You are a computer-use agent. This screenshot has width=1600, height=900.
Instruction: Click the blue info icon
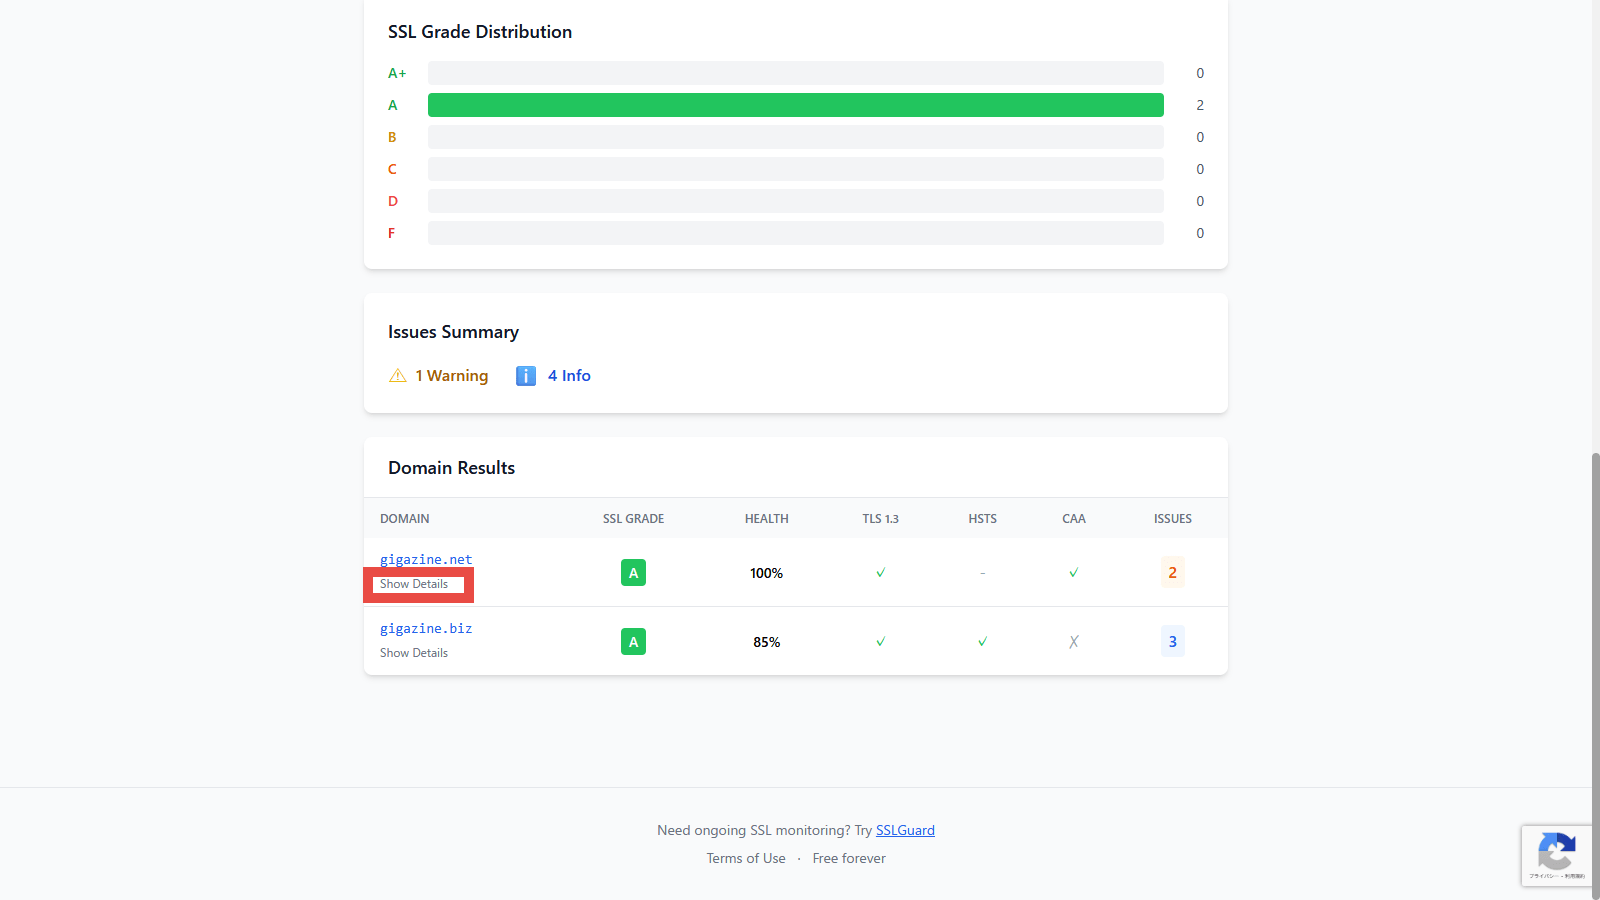coord(526,376)
